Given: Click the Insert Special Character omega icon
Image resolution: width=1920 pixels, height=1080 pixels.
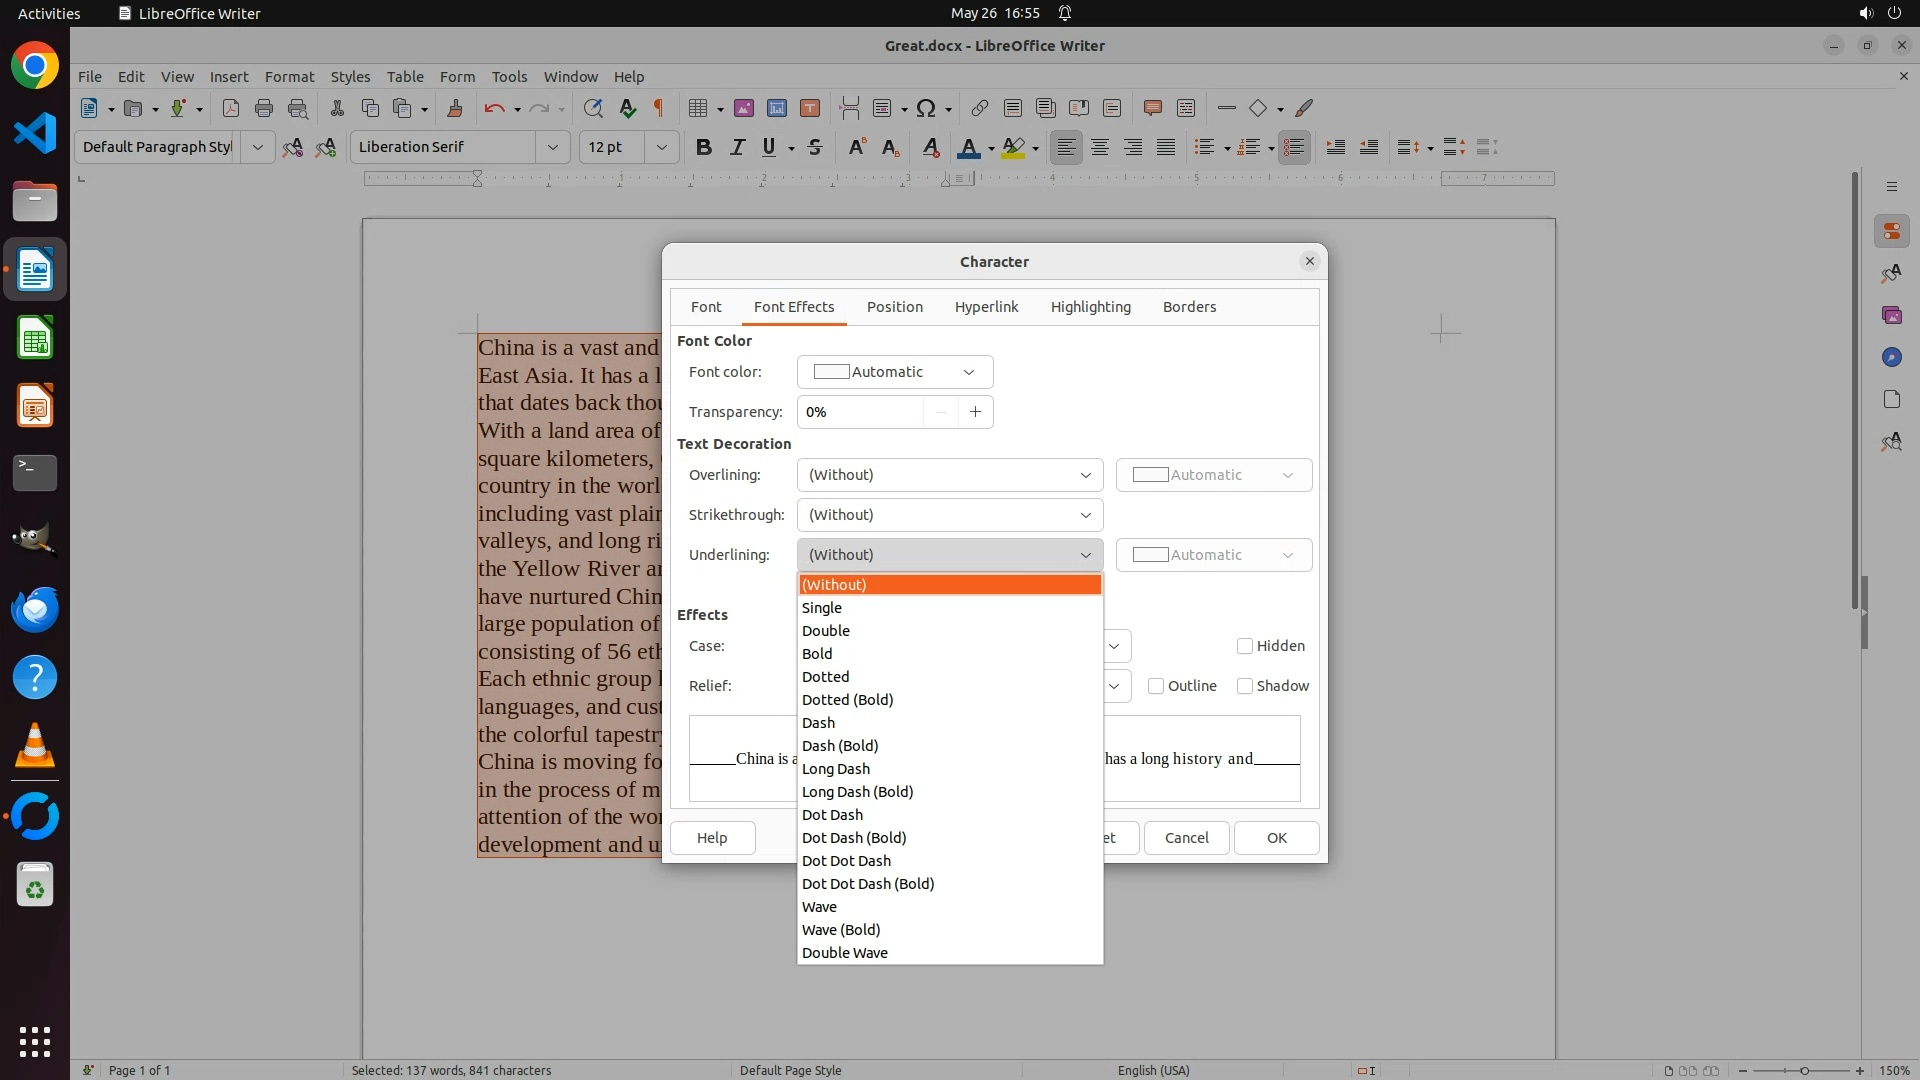Looking at the screenshot, I should click(926, 108).
